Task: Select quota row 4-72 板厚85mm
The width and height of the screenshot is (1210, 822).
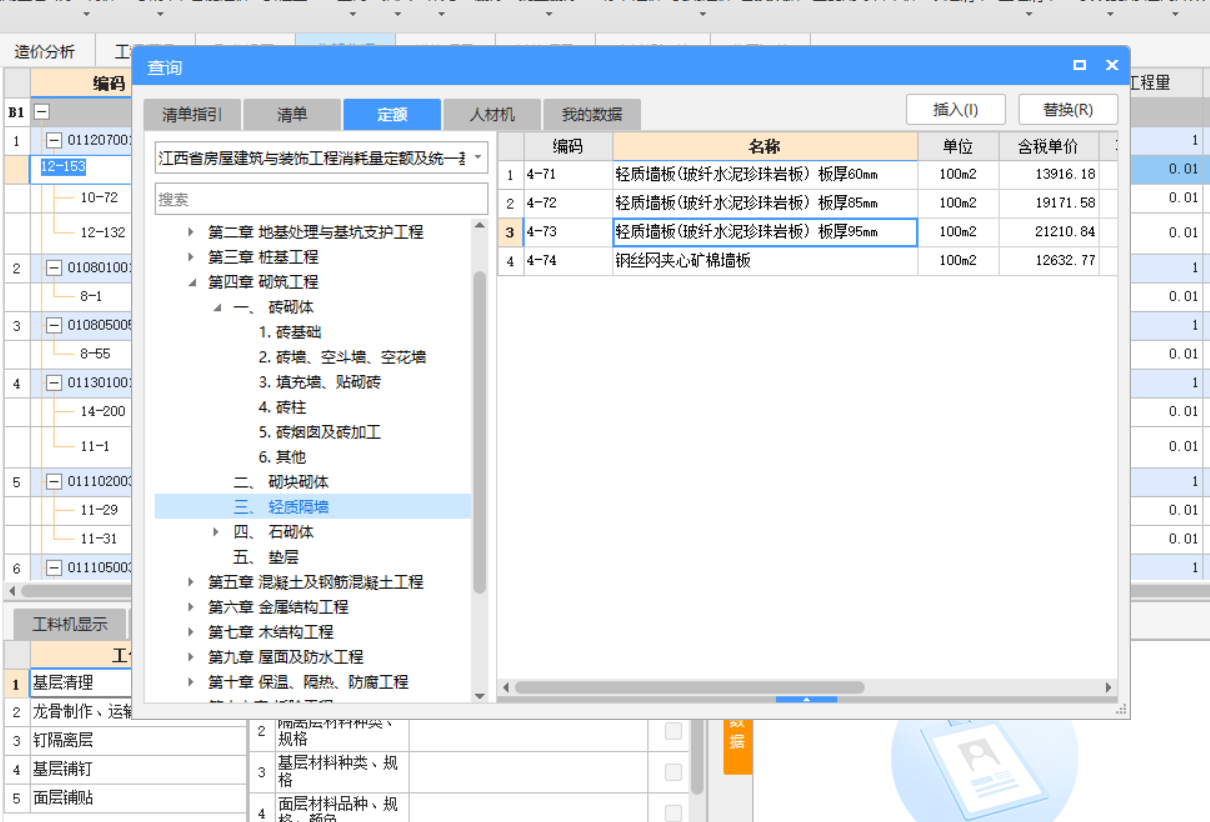Action: click(x=807, y=204)
